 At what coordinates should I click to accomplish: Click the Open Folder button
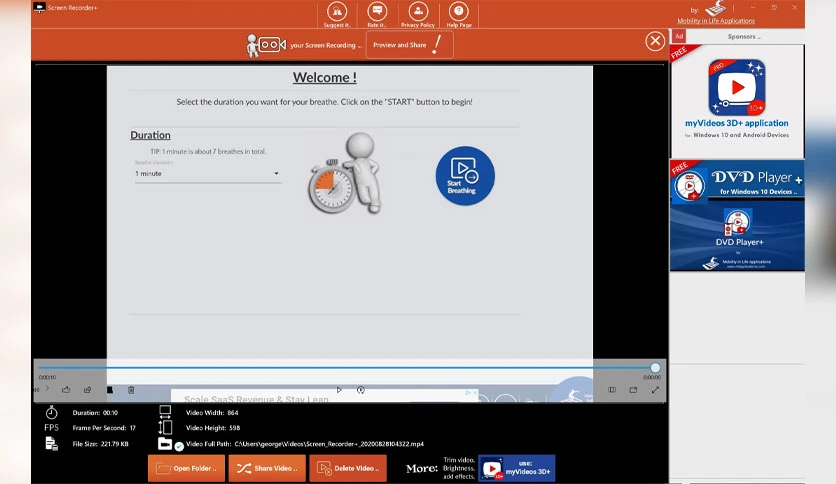click(x=186, y=469)
